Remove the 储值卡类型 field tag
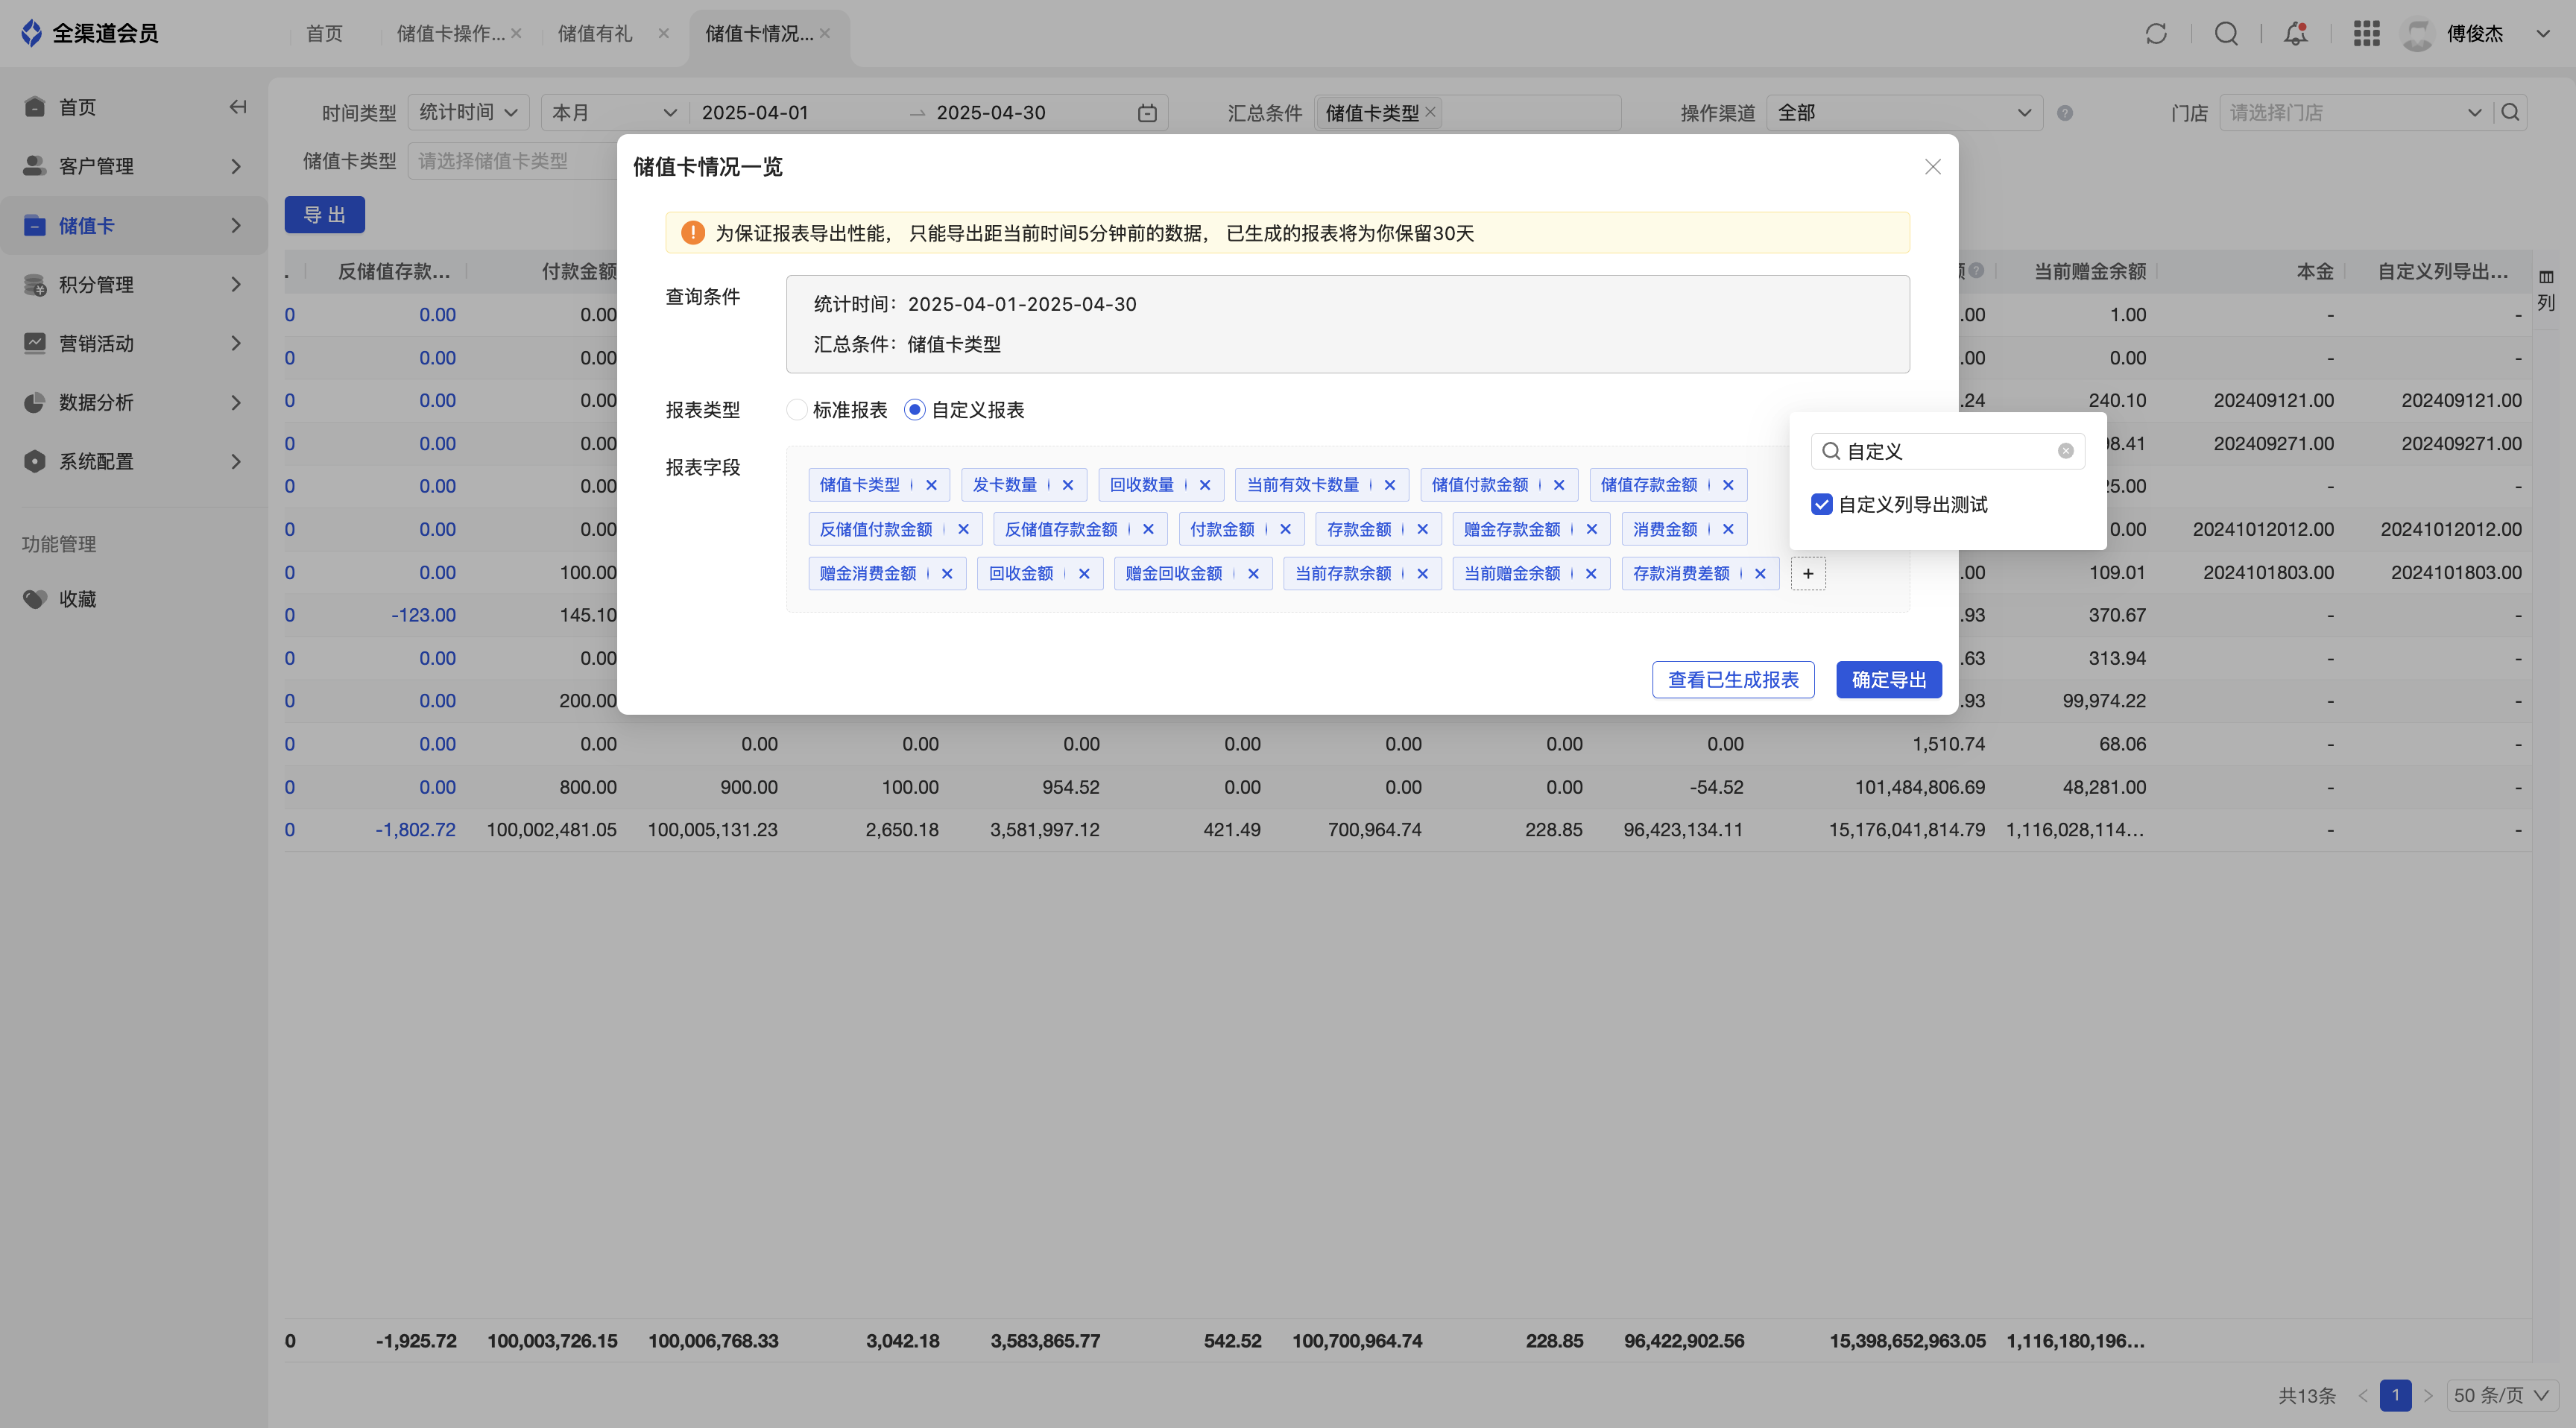The image size is (2576, 1428). click(x=931, y=485)
